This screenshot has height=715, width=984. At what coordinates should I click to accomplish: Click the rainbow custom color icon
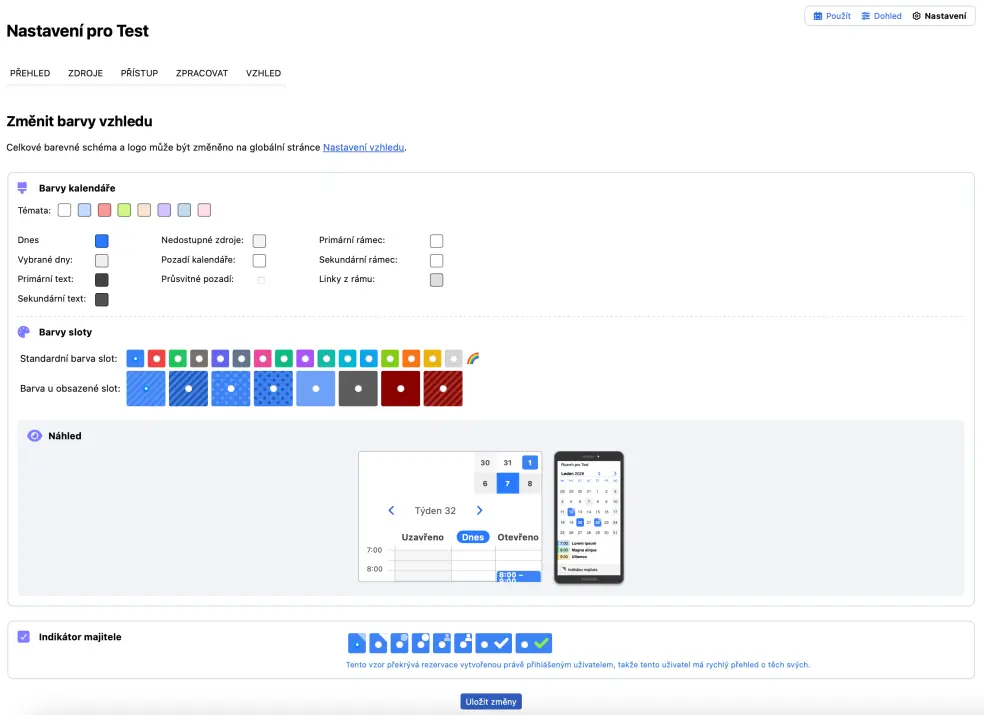point(474,358)
